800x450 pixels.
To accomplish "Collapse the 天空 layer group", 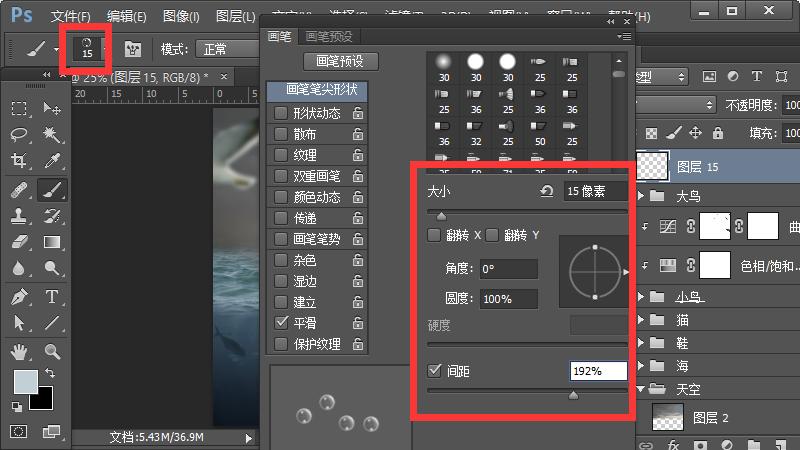I will coord(641,389).
